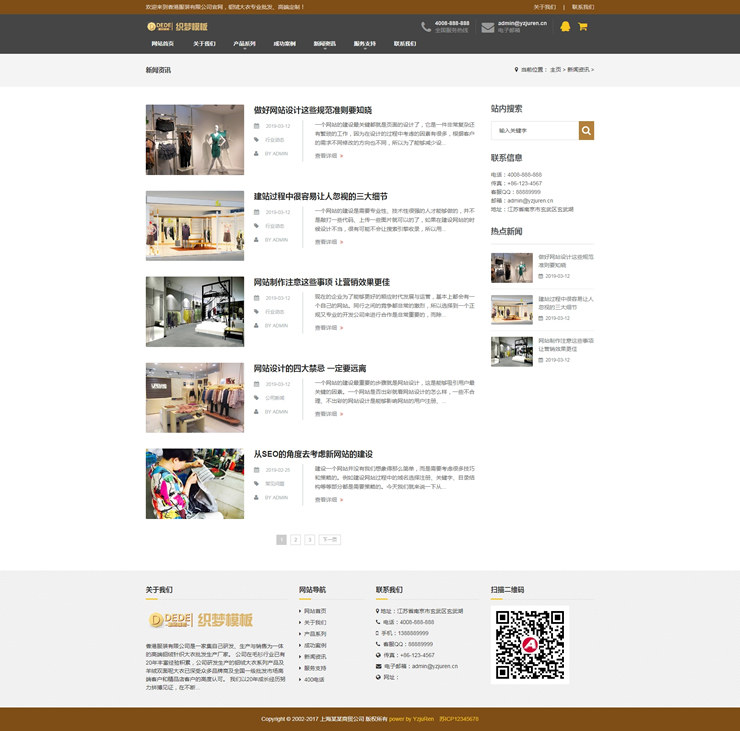The image size is (740, 731).
Task: Click 产品系列 link in footer site navigation
Action: (x=315, y=634)
